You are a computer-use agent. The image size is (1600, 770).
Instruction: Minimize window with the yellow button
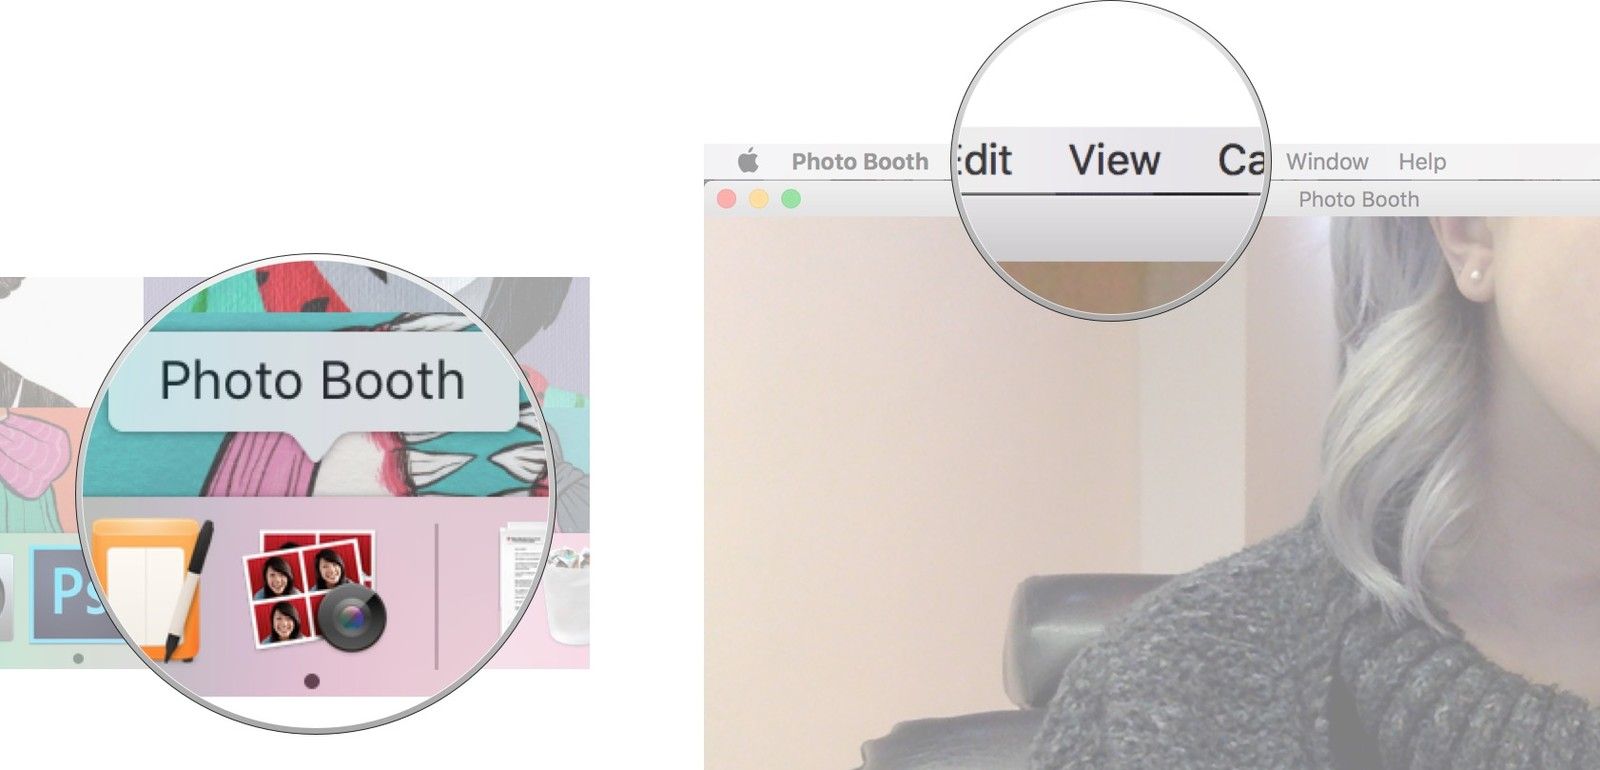tap(759, 199)
